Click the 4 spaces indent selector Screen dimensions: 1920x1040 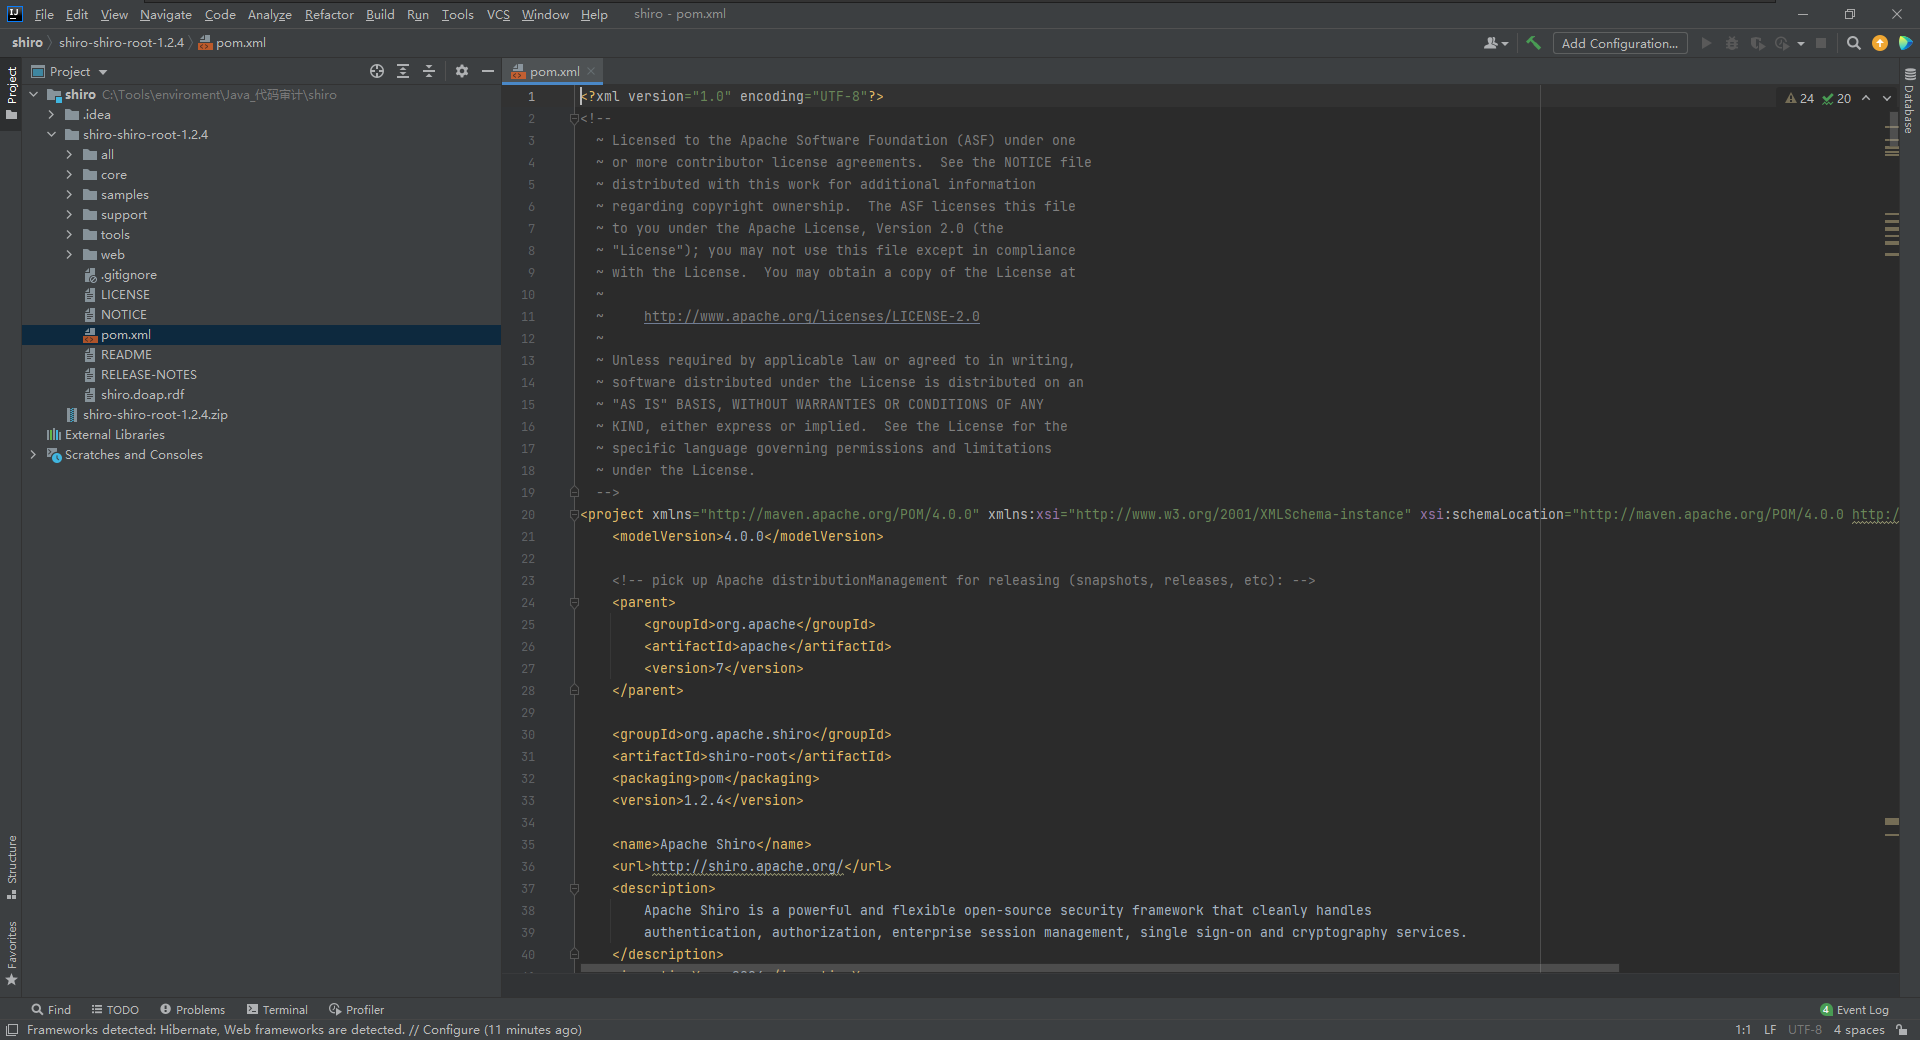coord(1859,1029)
